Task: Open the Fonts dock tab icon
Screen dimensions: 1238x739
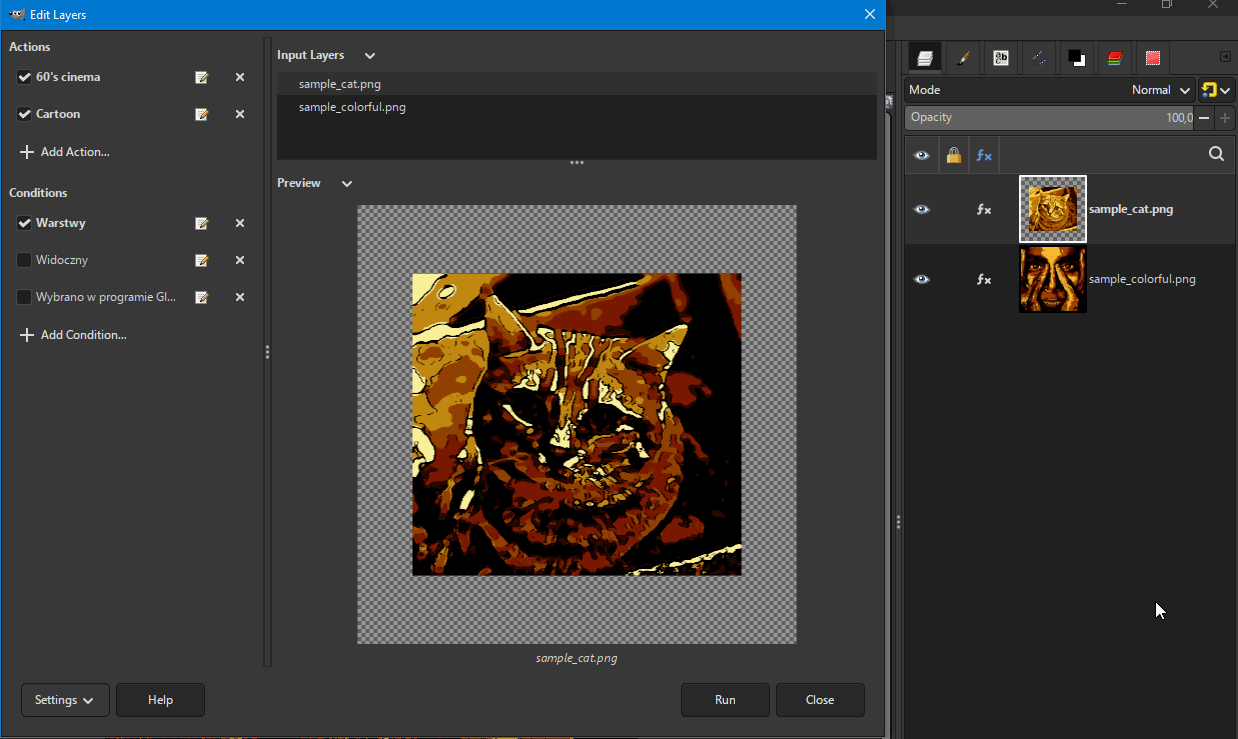Action: pos(1001,58)
